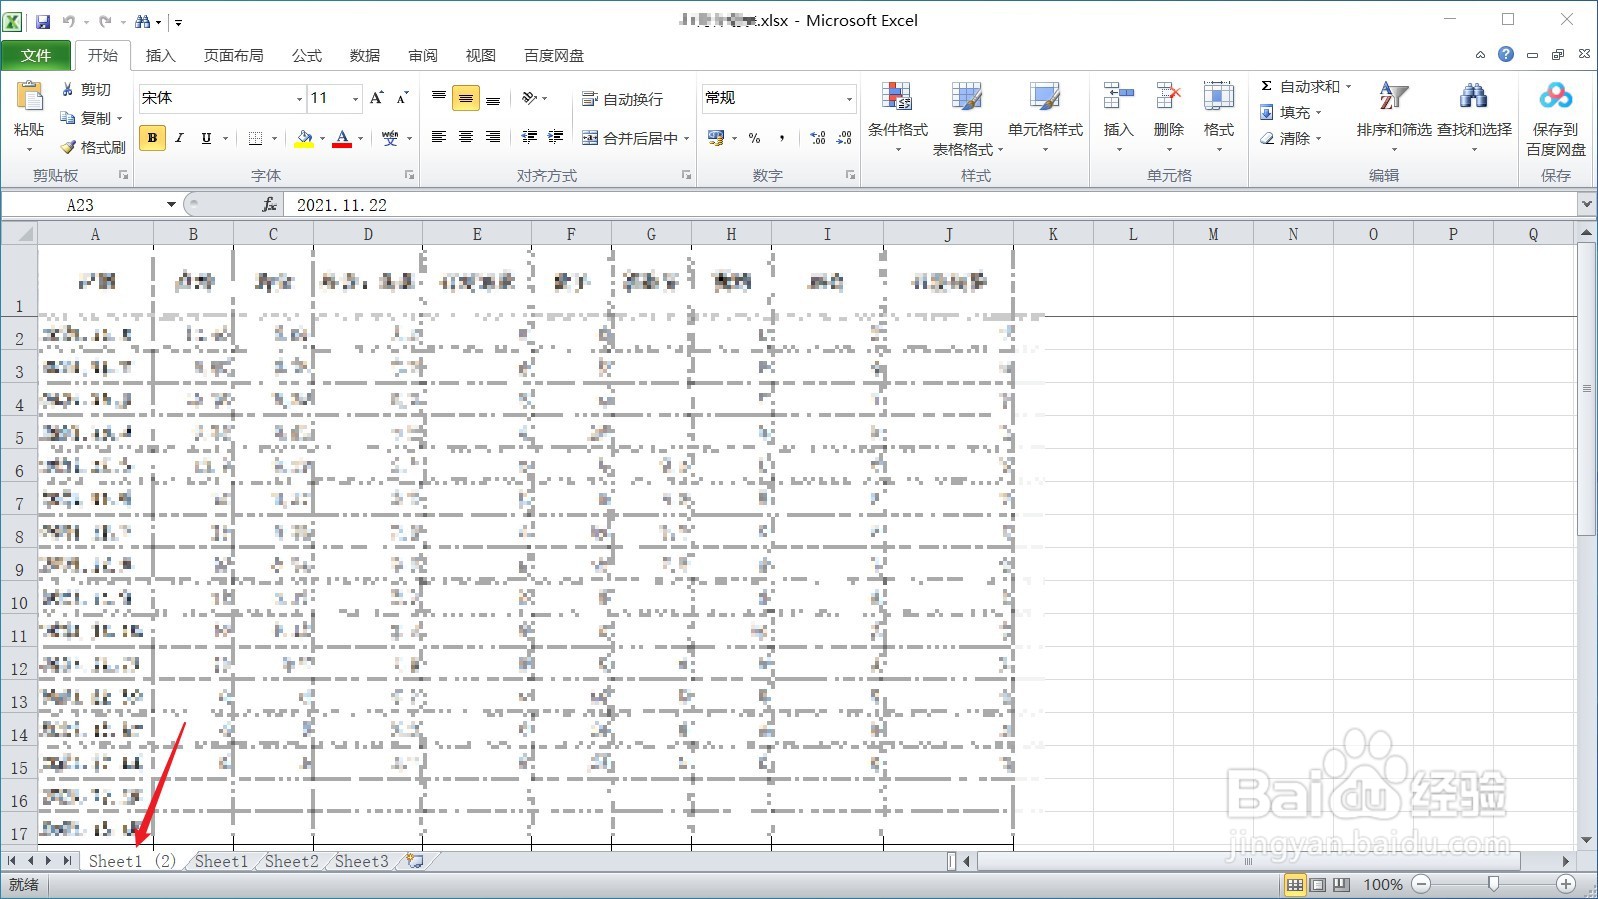Click increase decimal icon
The width and height of the screenshot is (1598, 899).
pos(818,138)
